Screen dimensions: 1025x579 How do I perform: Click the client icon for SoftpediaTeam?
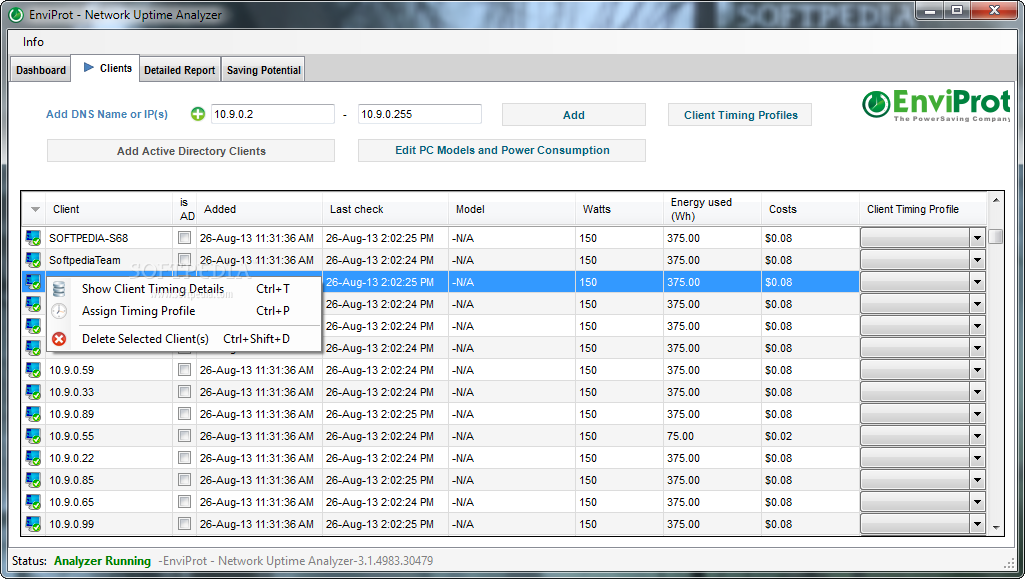(33, 260)
